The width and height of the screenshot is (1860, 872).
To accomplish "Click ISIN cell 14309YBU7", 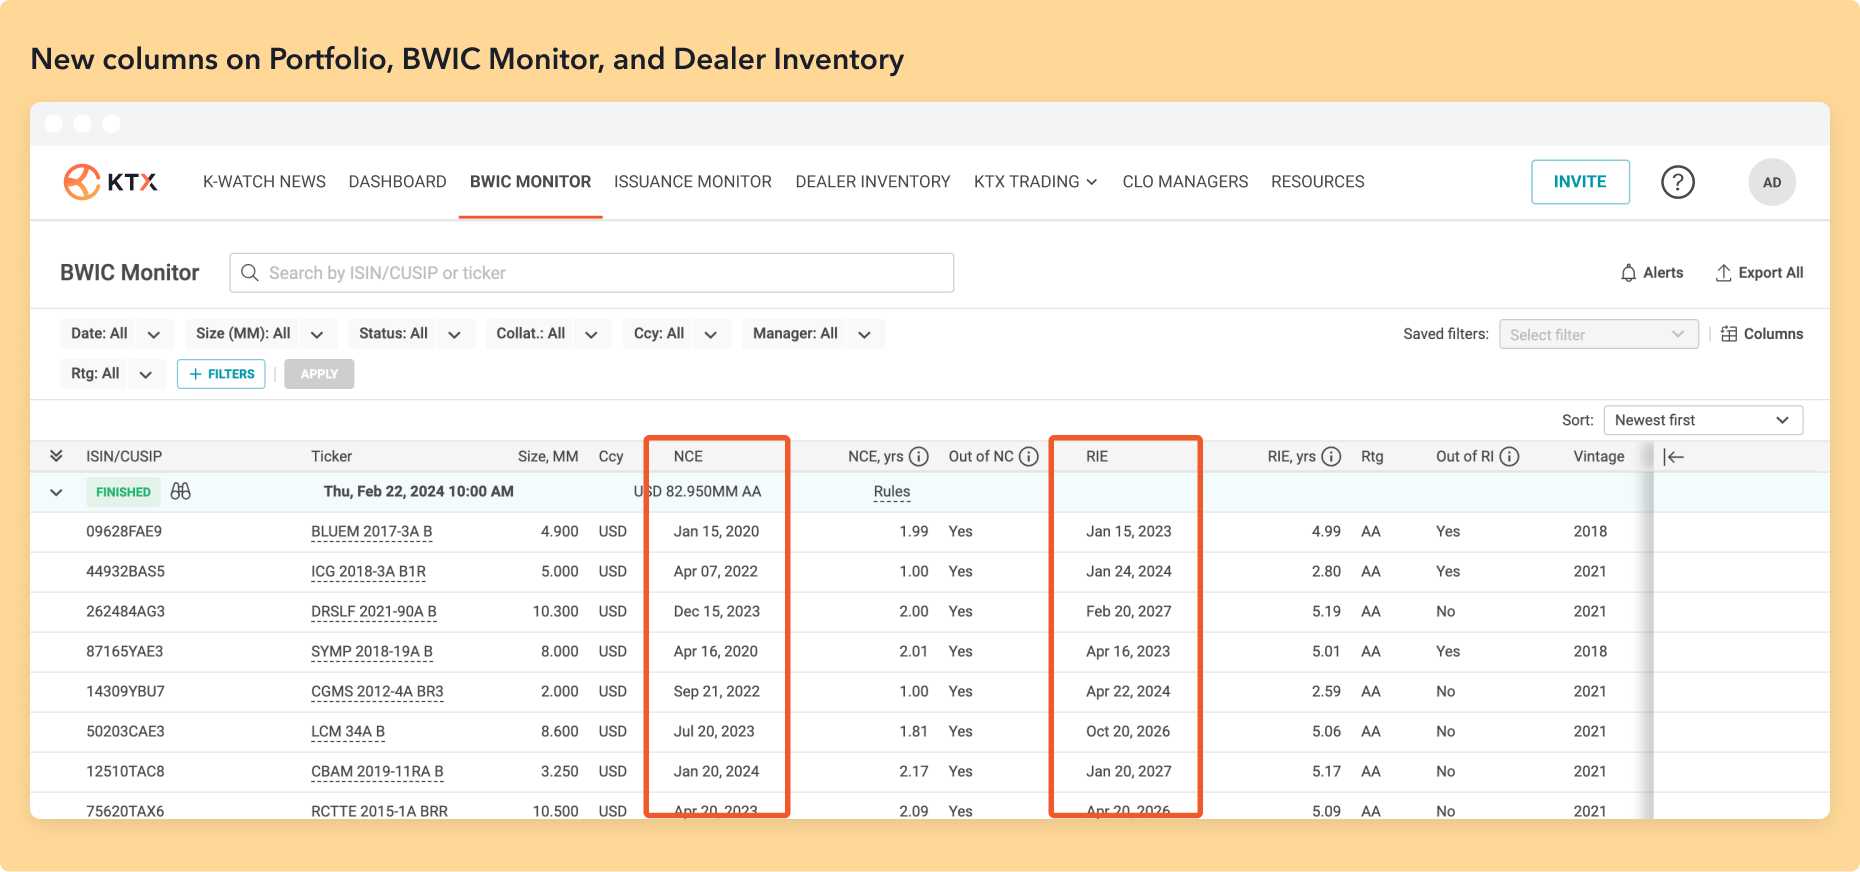I will 125,692.
